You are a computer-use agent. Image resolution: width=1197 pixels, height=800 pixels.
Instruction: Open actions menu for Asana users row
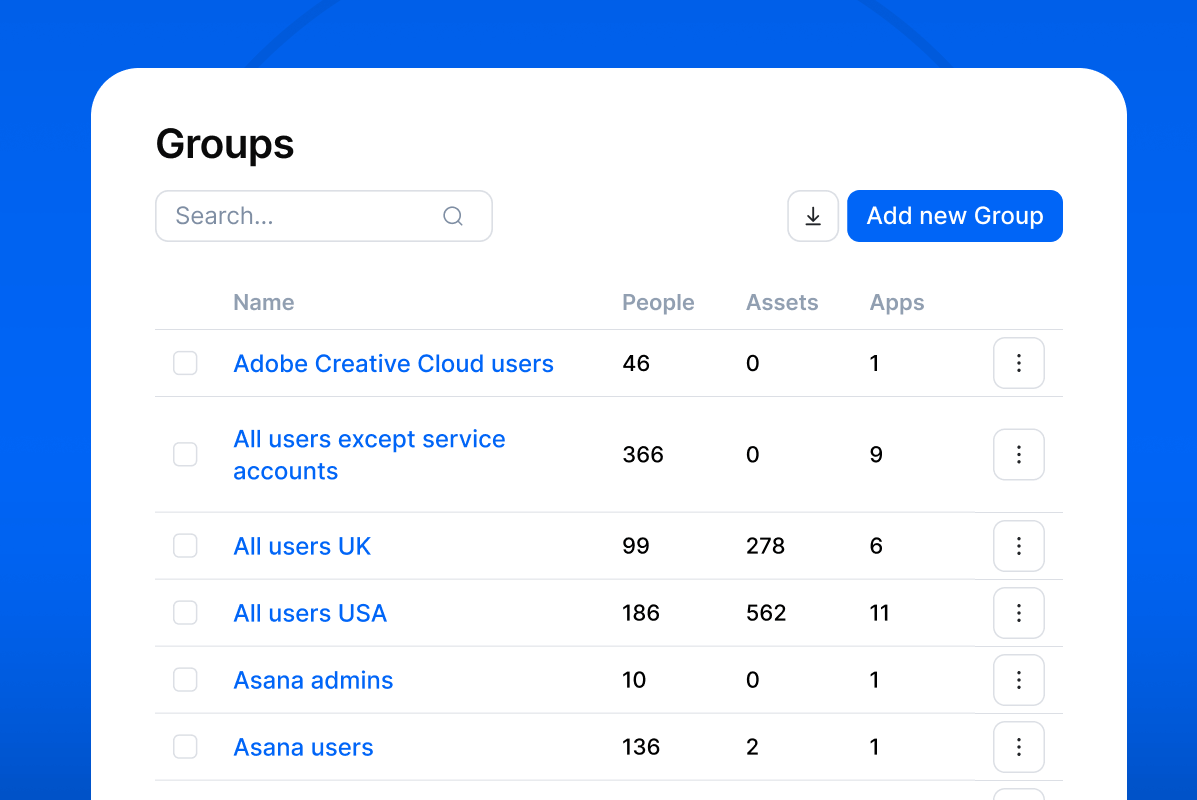[1018, 746]
